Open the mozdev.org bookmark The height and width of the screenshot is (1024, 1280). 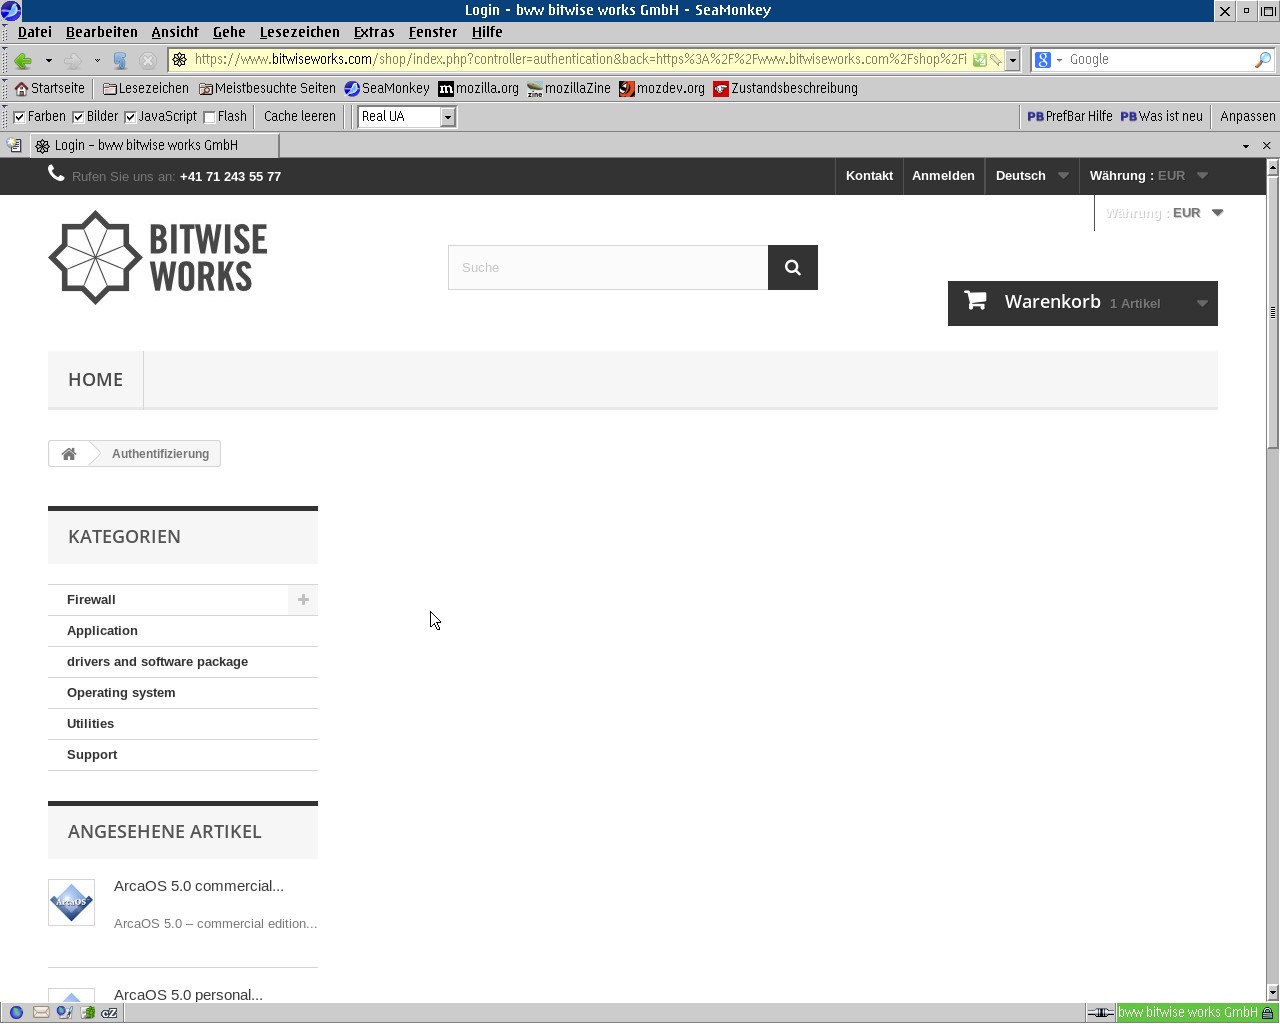point(662,88)
